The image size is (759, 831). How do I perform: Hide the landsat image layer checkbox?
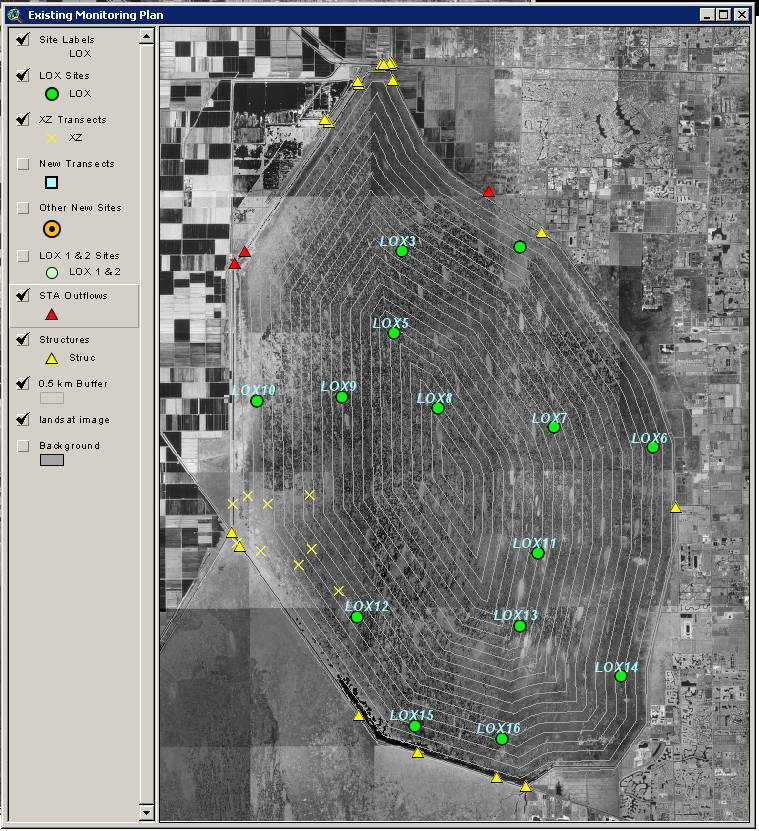coord(23,420)
